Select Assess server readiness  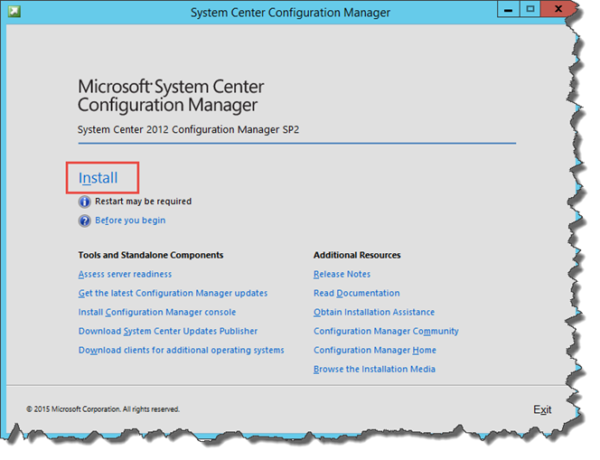coord(125,274)
